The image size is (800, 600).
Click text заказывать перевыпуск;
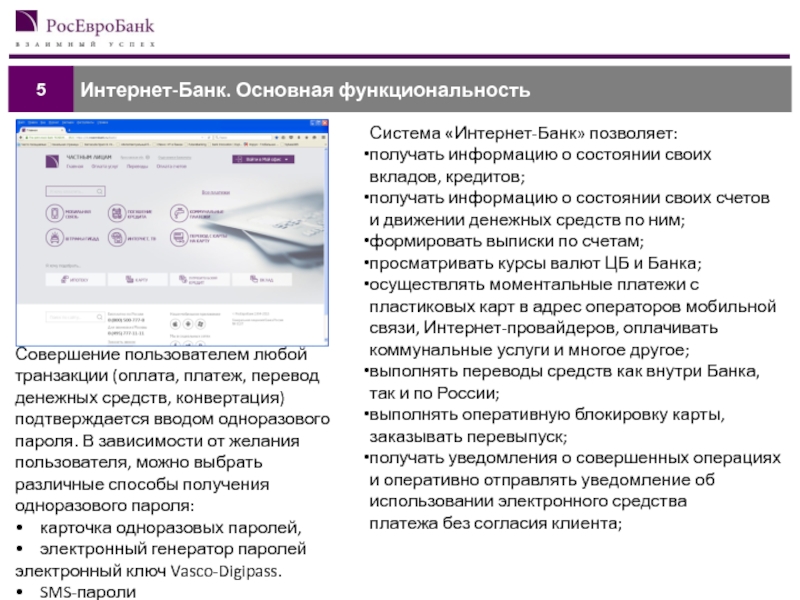coord(468,437)
